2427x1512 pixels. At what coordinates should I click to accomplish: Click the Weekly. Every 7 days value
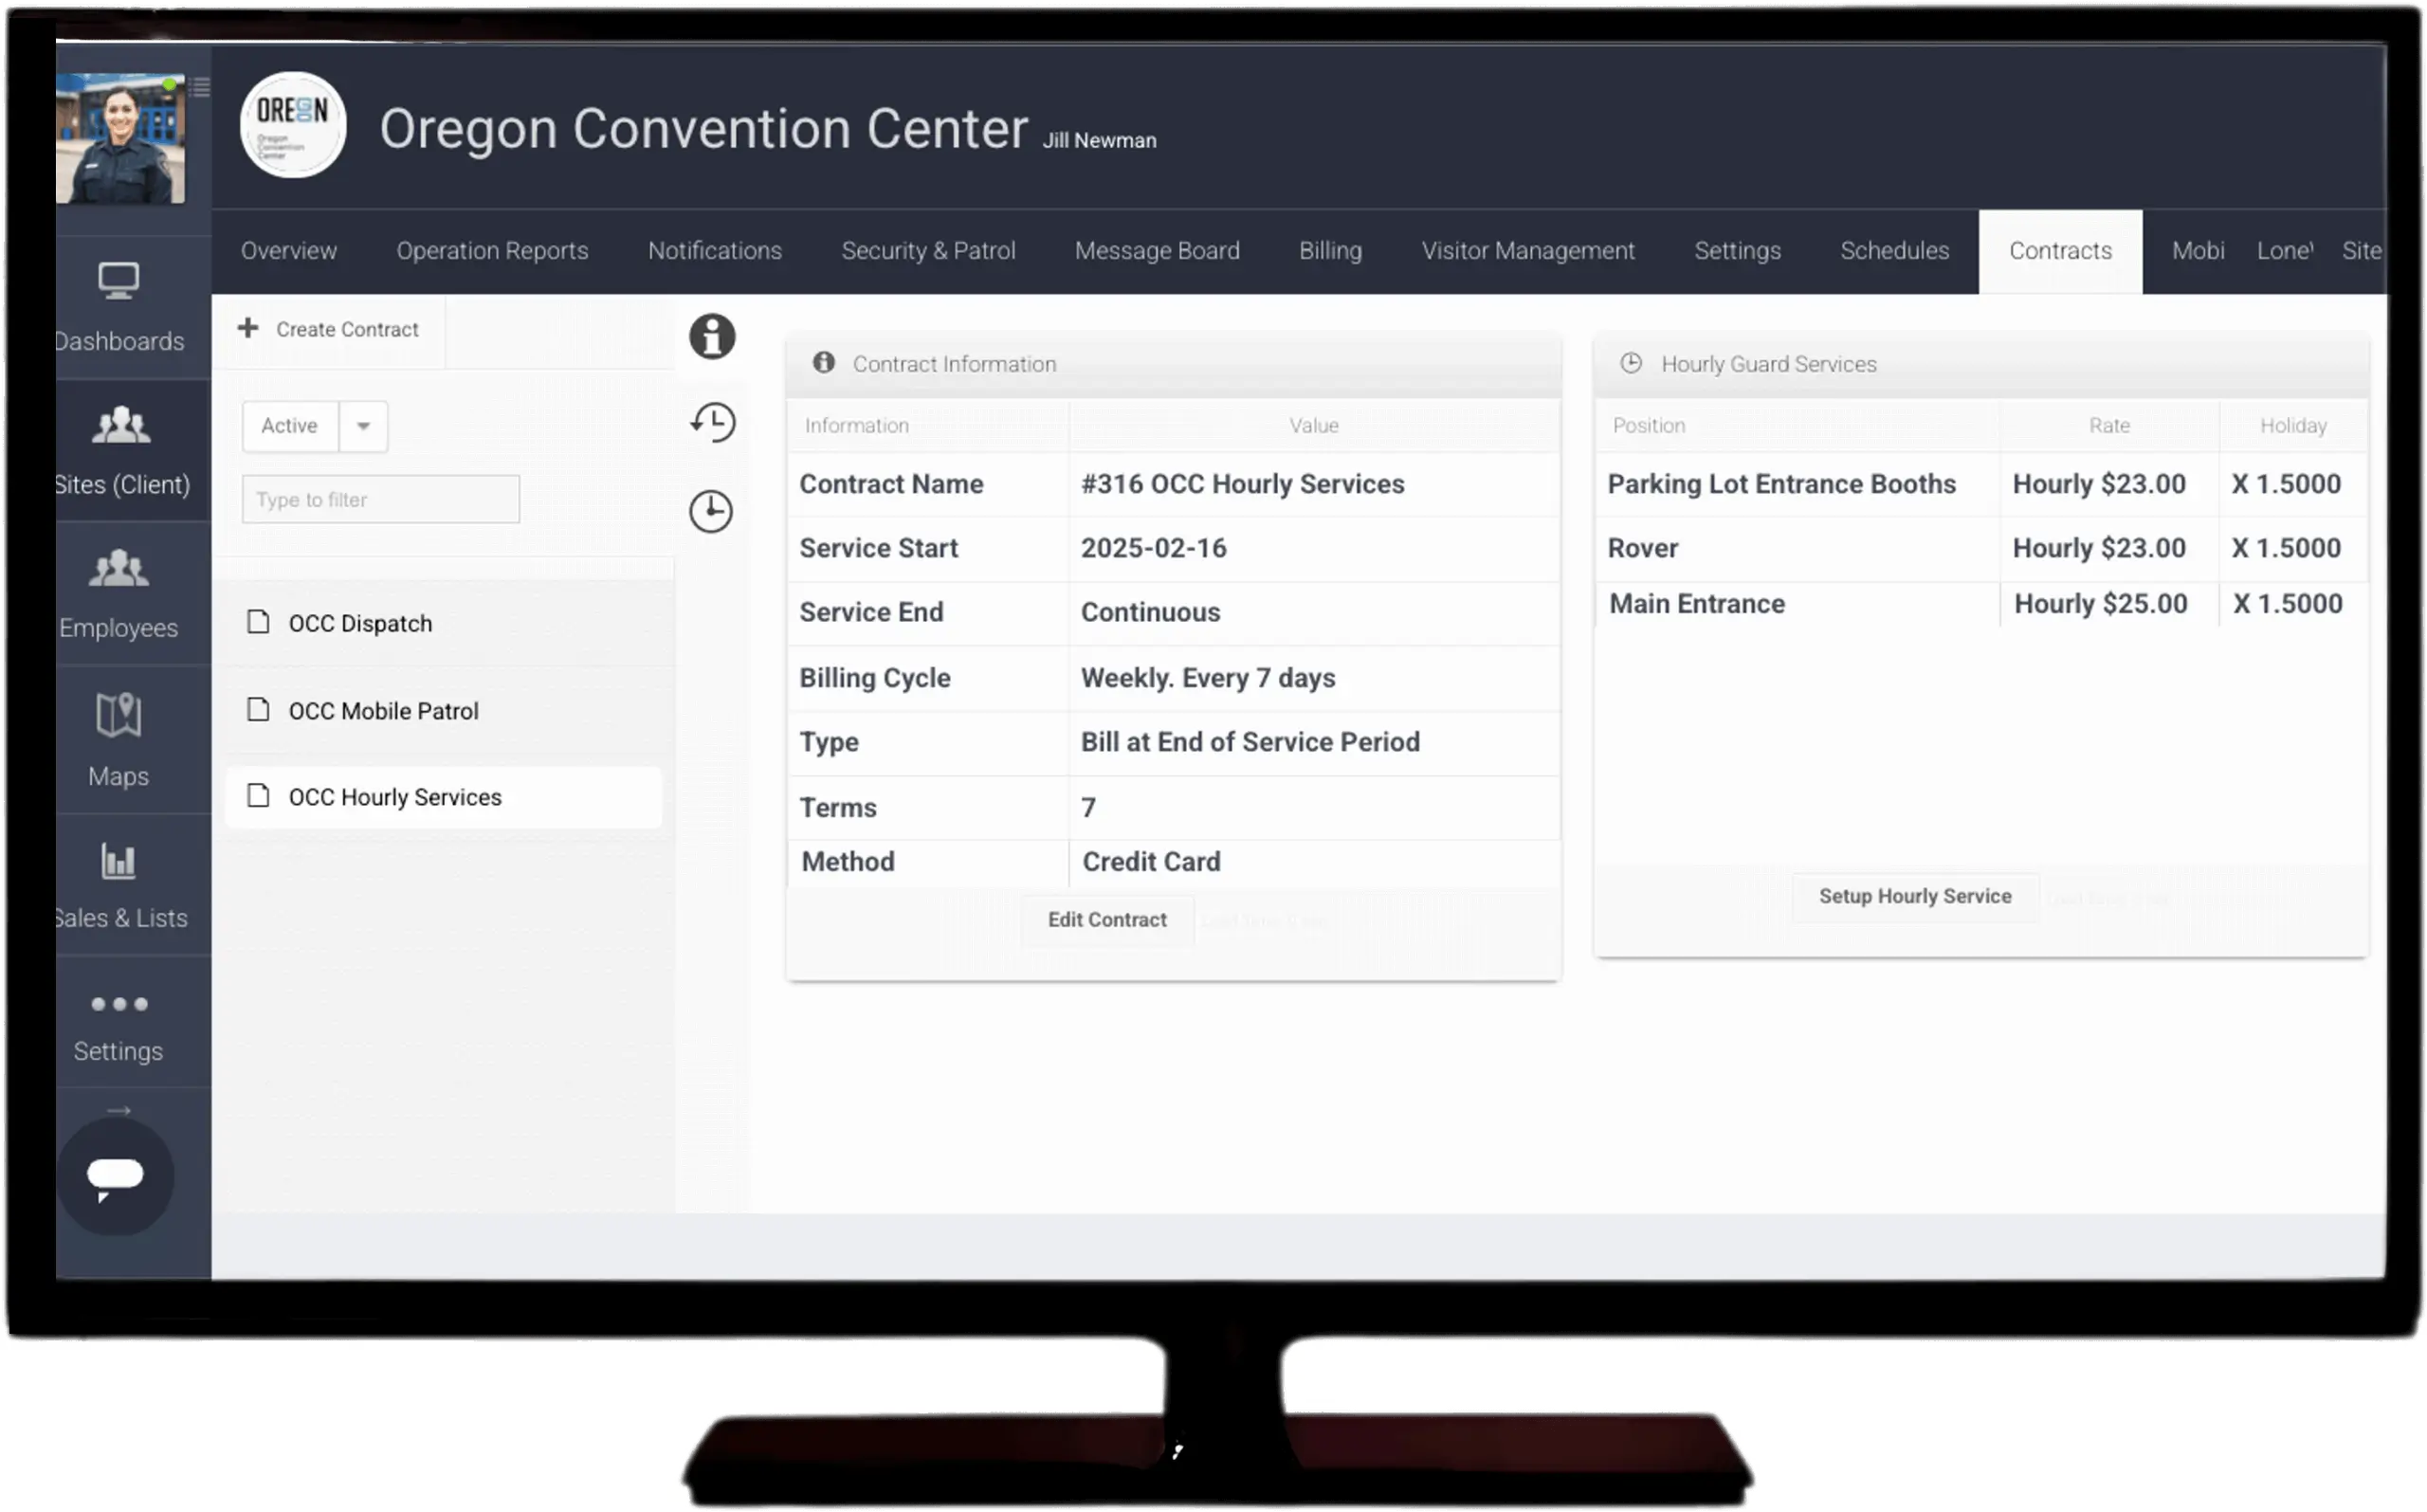pos(1208,678)
